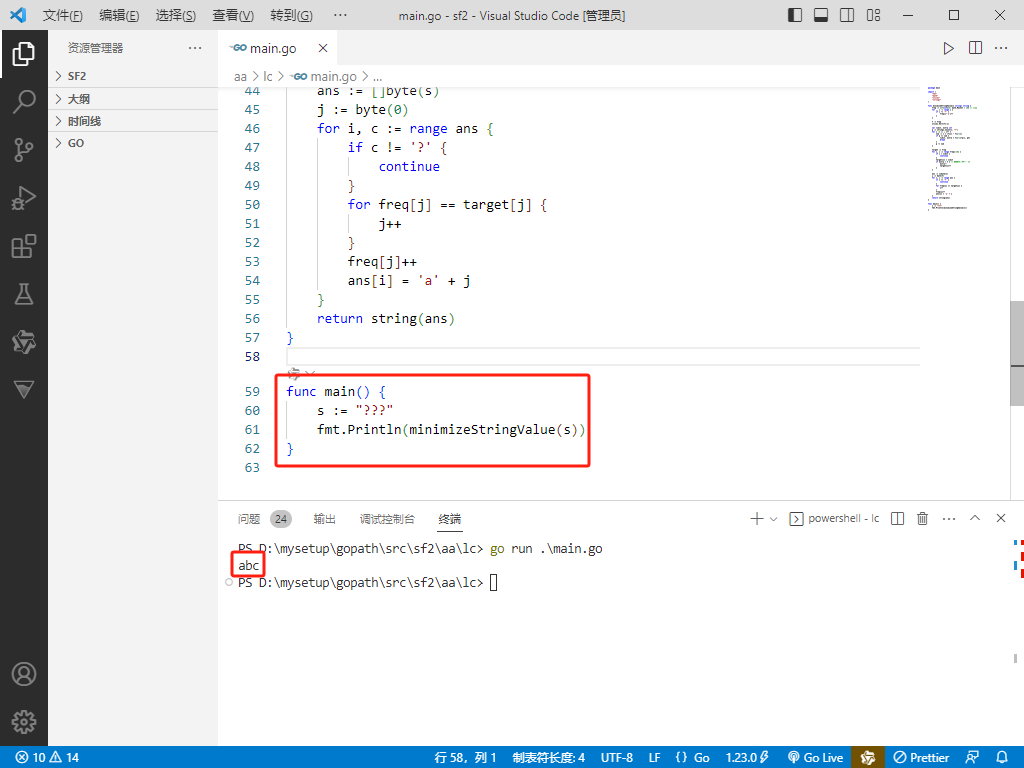Switch to the 输出 output tab
1024x768 pixels.
pyautogui.click(x=325, y=519)
